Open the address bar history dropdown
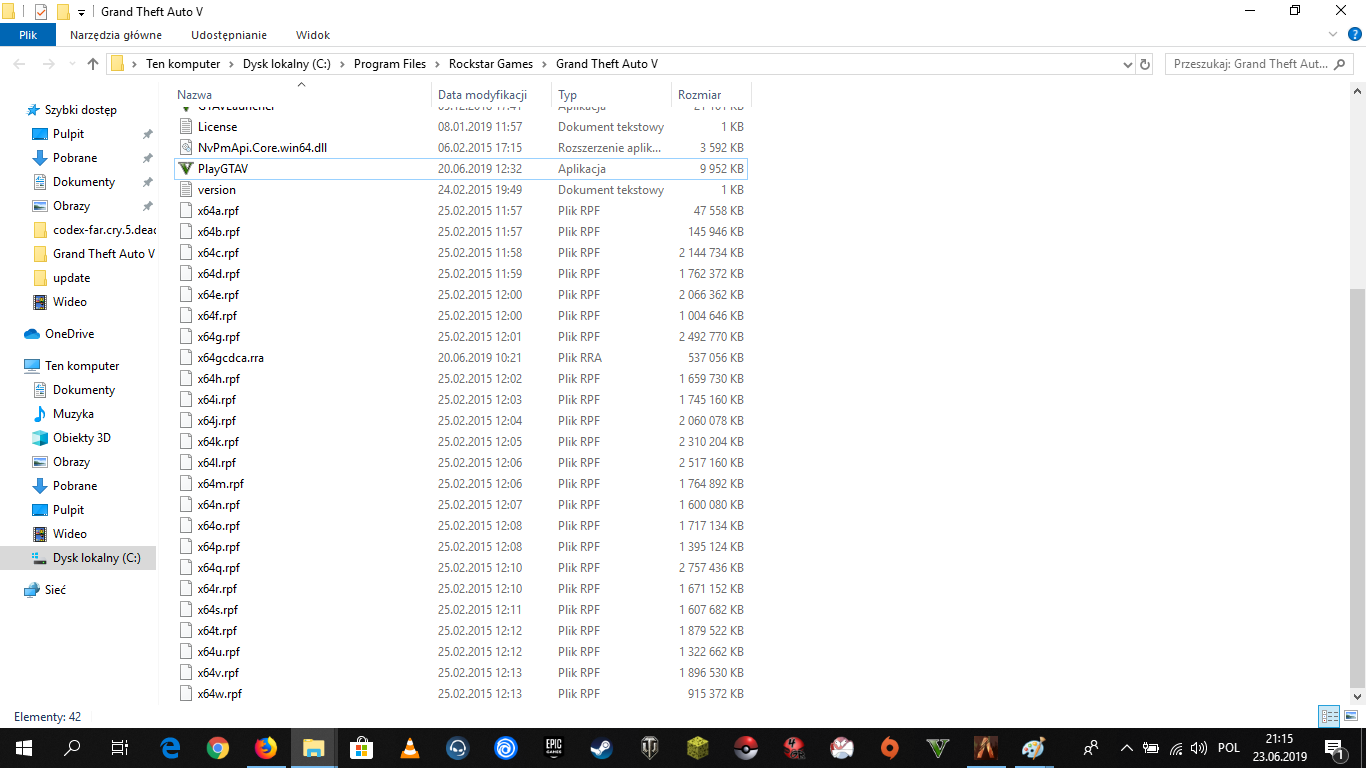Screen dimensions: 1366x768 [x=1127, y=64]
